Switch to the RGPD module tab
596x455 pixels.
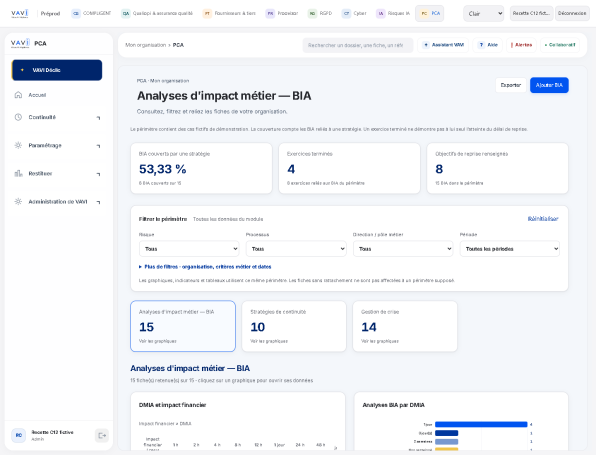click(x=320, y=14)
